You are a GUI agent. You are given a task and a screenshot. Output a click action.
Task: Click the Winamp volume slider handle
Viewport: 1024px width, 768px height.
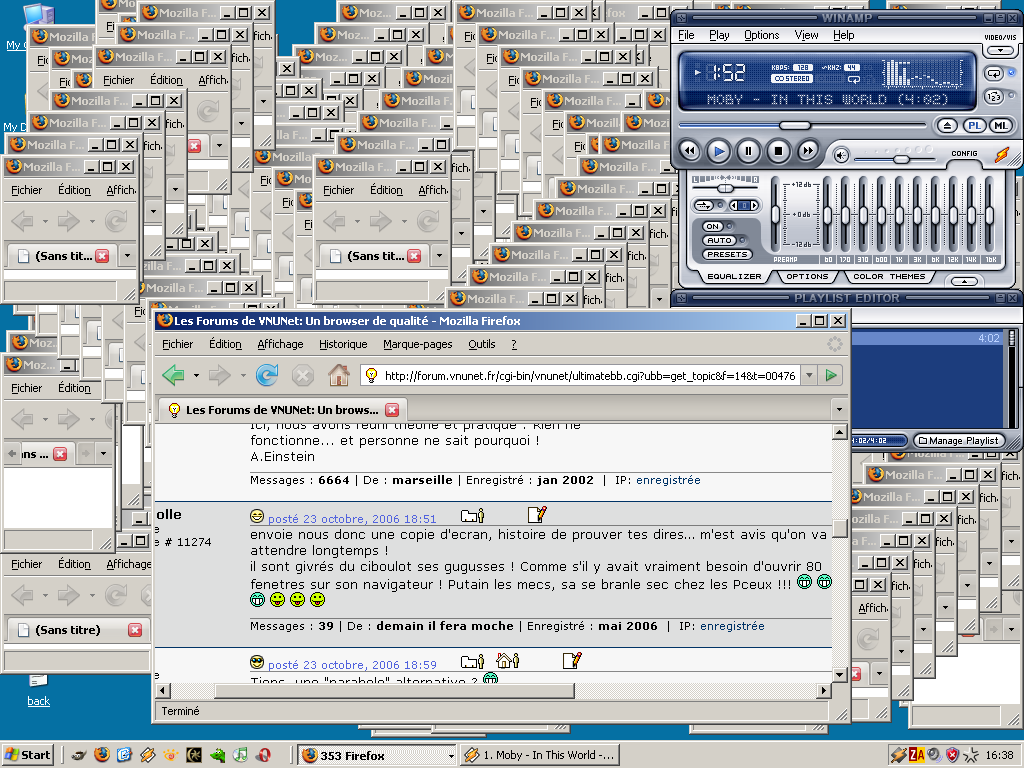point(901,159)
